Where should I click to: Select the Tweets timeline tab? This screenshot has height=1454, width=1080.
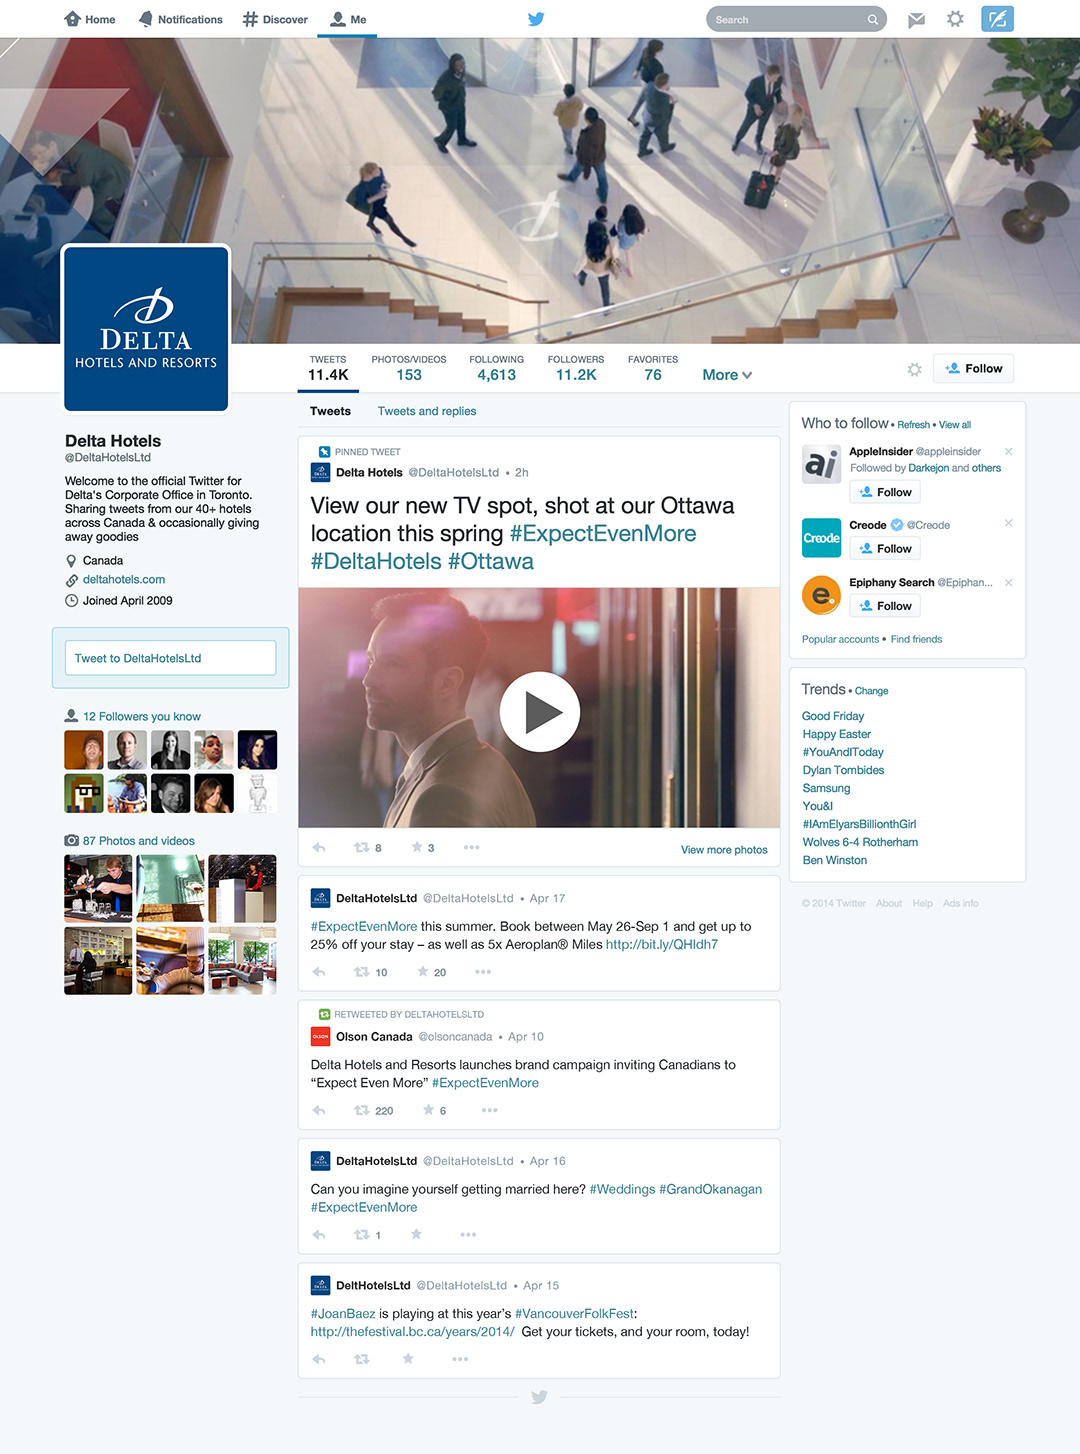click(x=330, y=411)
